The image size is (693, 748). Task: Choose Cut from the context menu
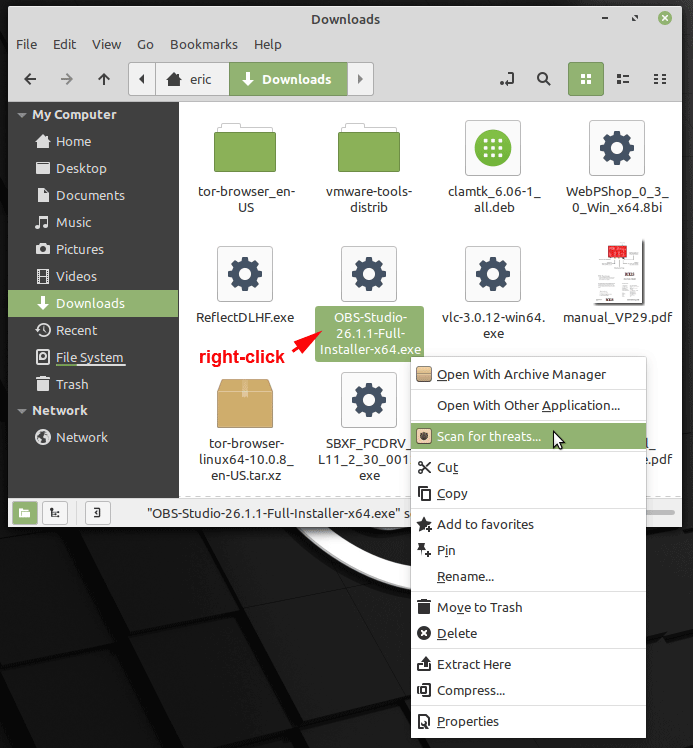[528, 468]
